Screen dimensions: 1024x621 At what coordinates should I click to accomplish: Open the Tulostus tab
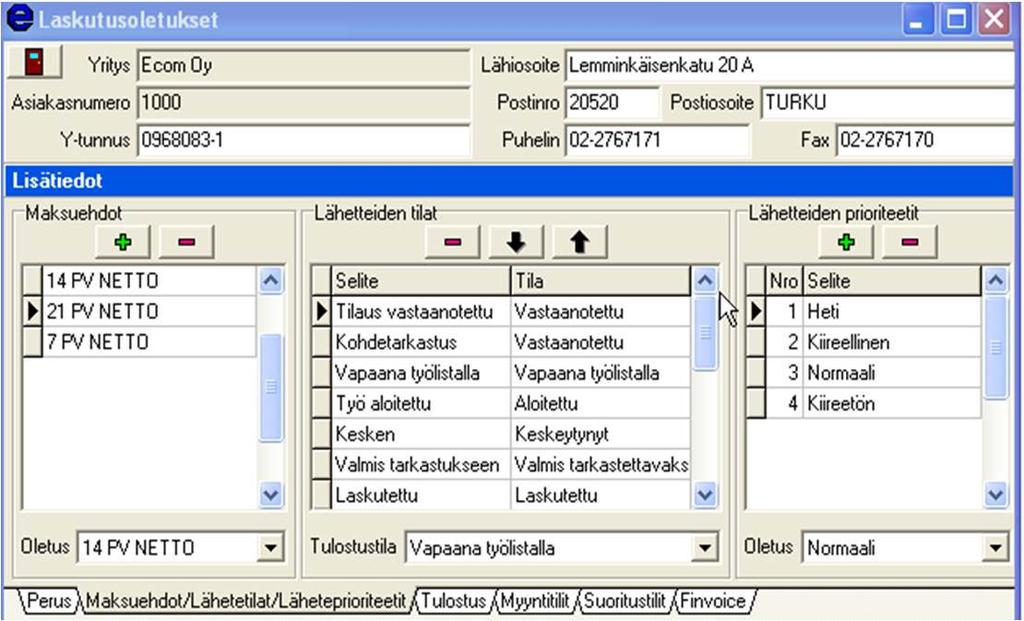click(x=453, y=601)
